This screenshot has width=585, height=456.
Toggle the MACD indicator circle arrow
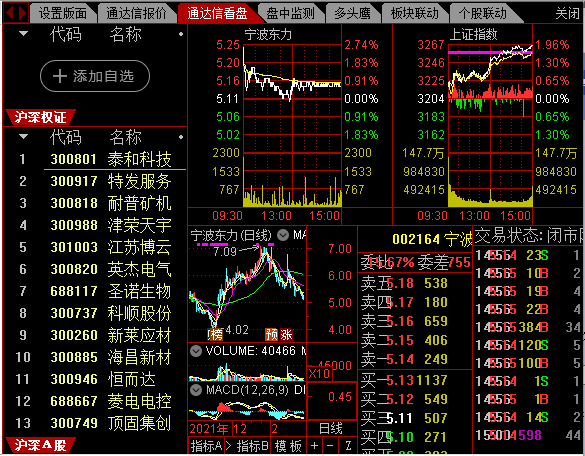click(x=196, y=391)
